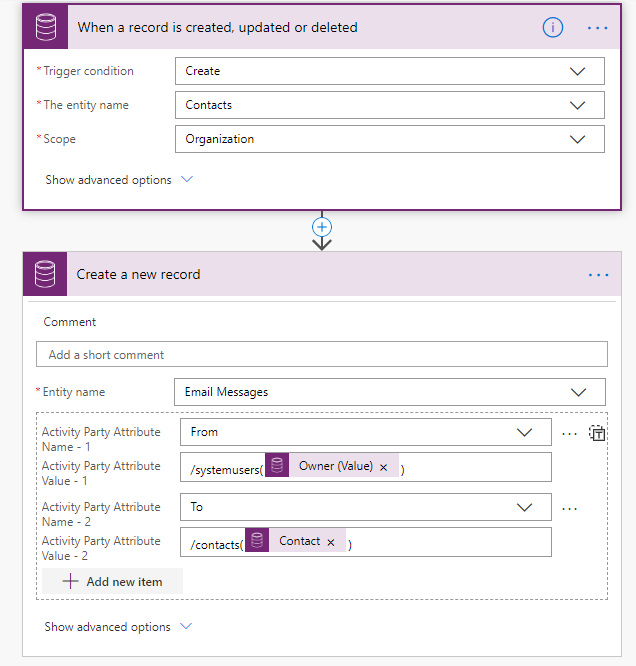
Task: Open the ellipsis menu beside the To field
Action: (569, 508)
